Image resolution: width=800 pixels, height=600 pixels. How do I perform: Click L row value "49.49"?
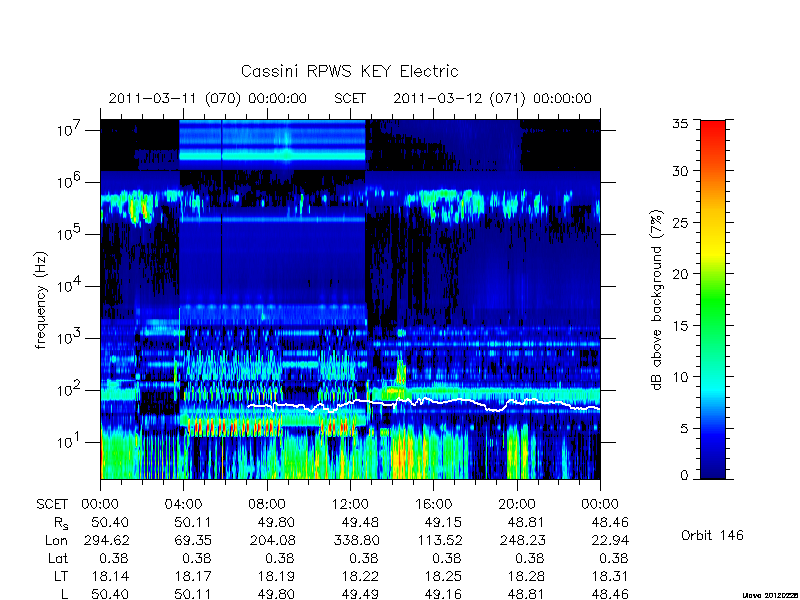[x=360, y=594]
